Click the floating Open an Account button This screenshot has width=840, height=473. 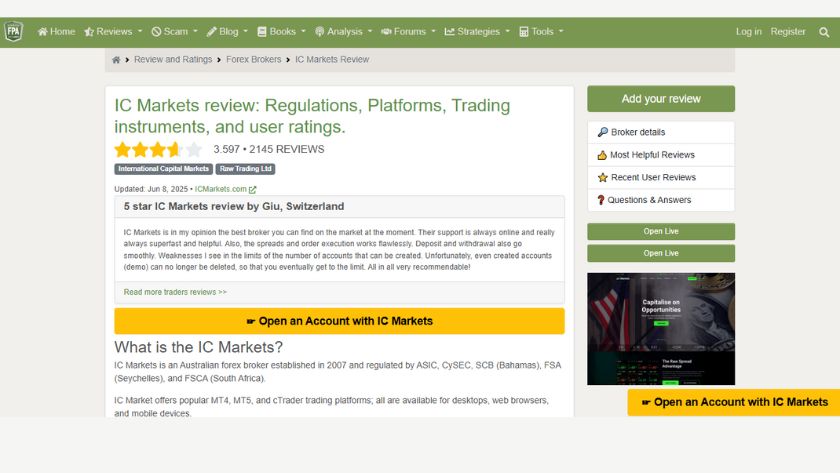pos(734,402)
